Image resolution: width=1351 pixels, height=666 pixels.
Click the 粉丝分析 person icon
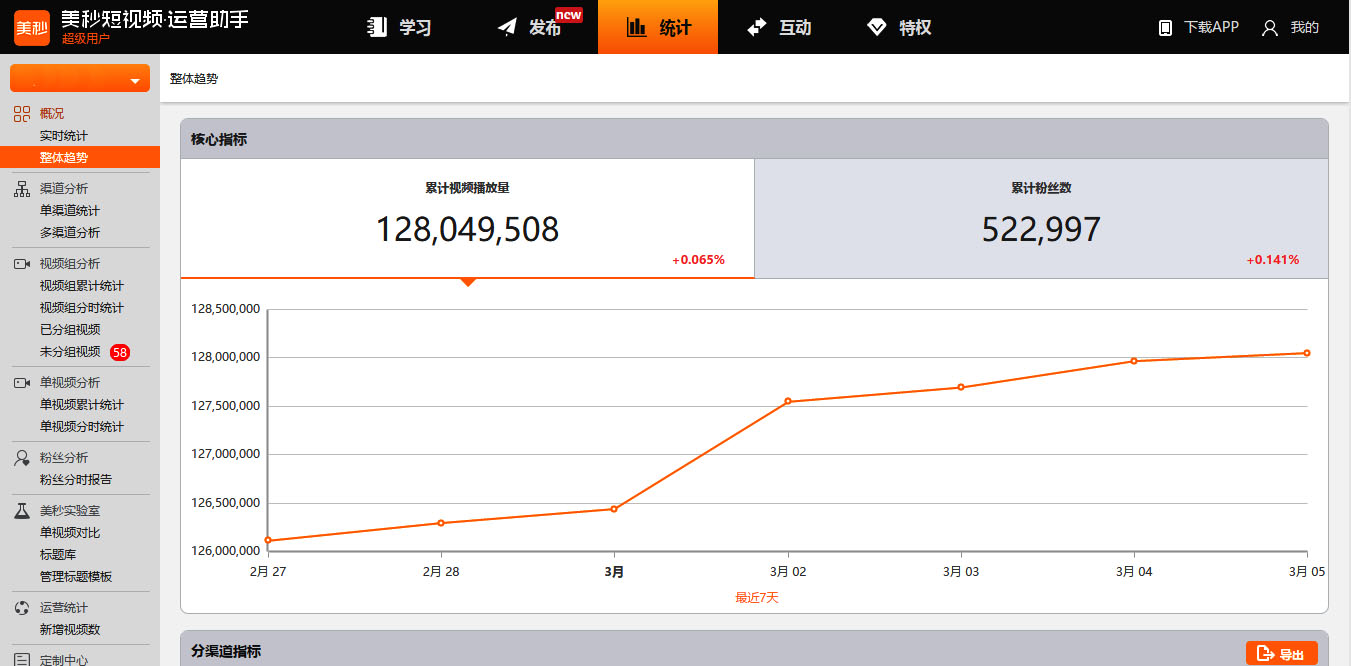21,457
